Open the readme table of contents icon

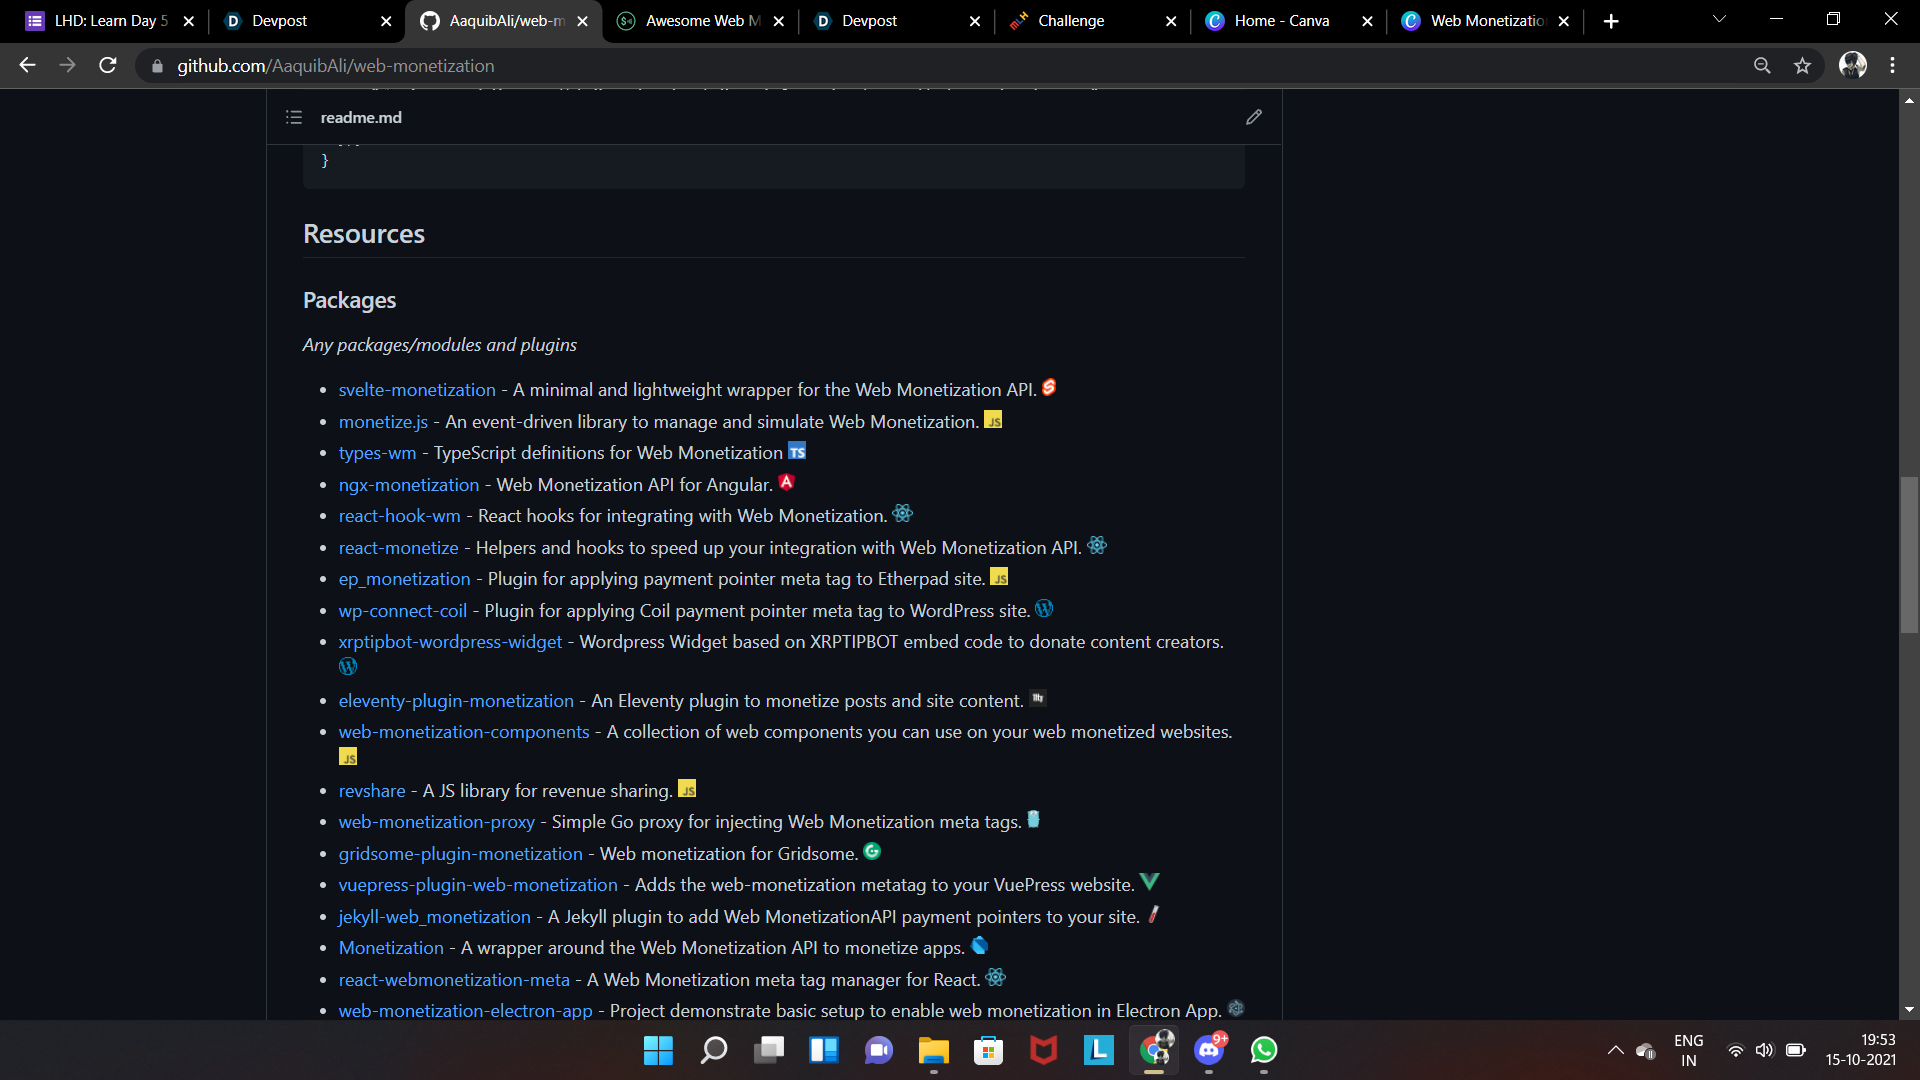[x=294, y=117]
